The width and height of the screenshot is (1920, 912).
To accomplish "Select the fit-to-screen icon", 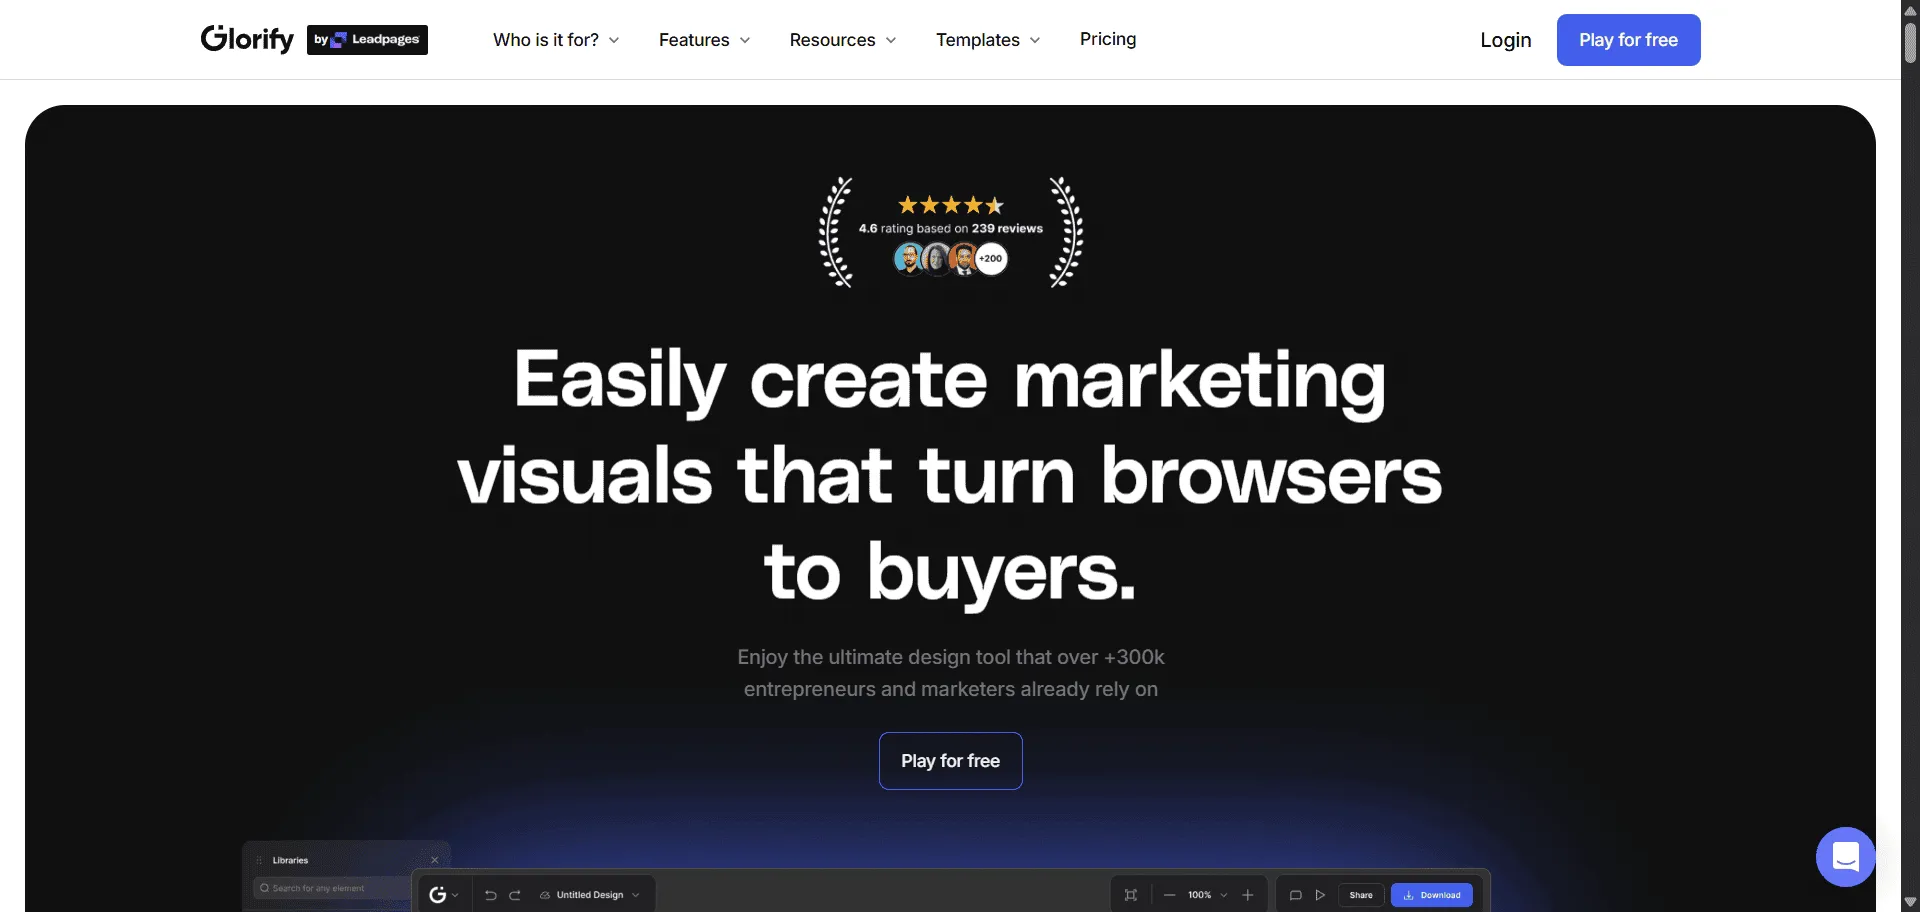I will point(1131,895).
